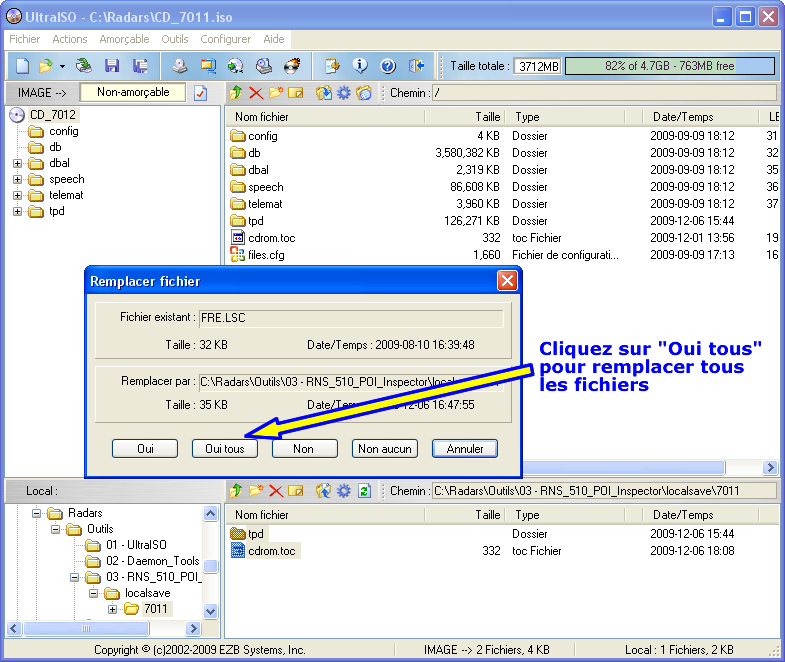Click the save floppy disk icon
Viewport: 785px width, 662px height.
(112, 66)
